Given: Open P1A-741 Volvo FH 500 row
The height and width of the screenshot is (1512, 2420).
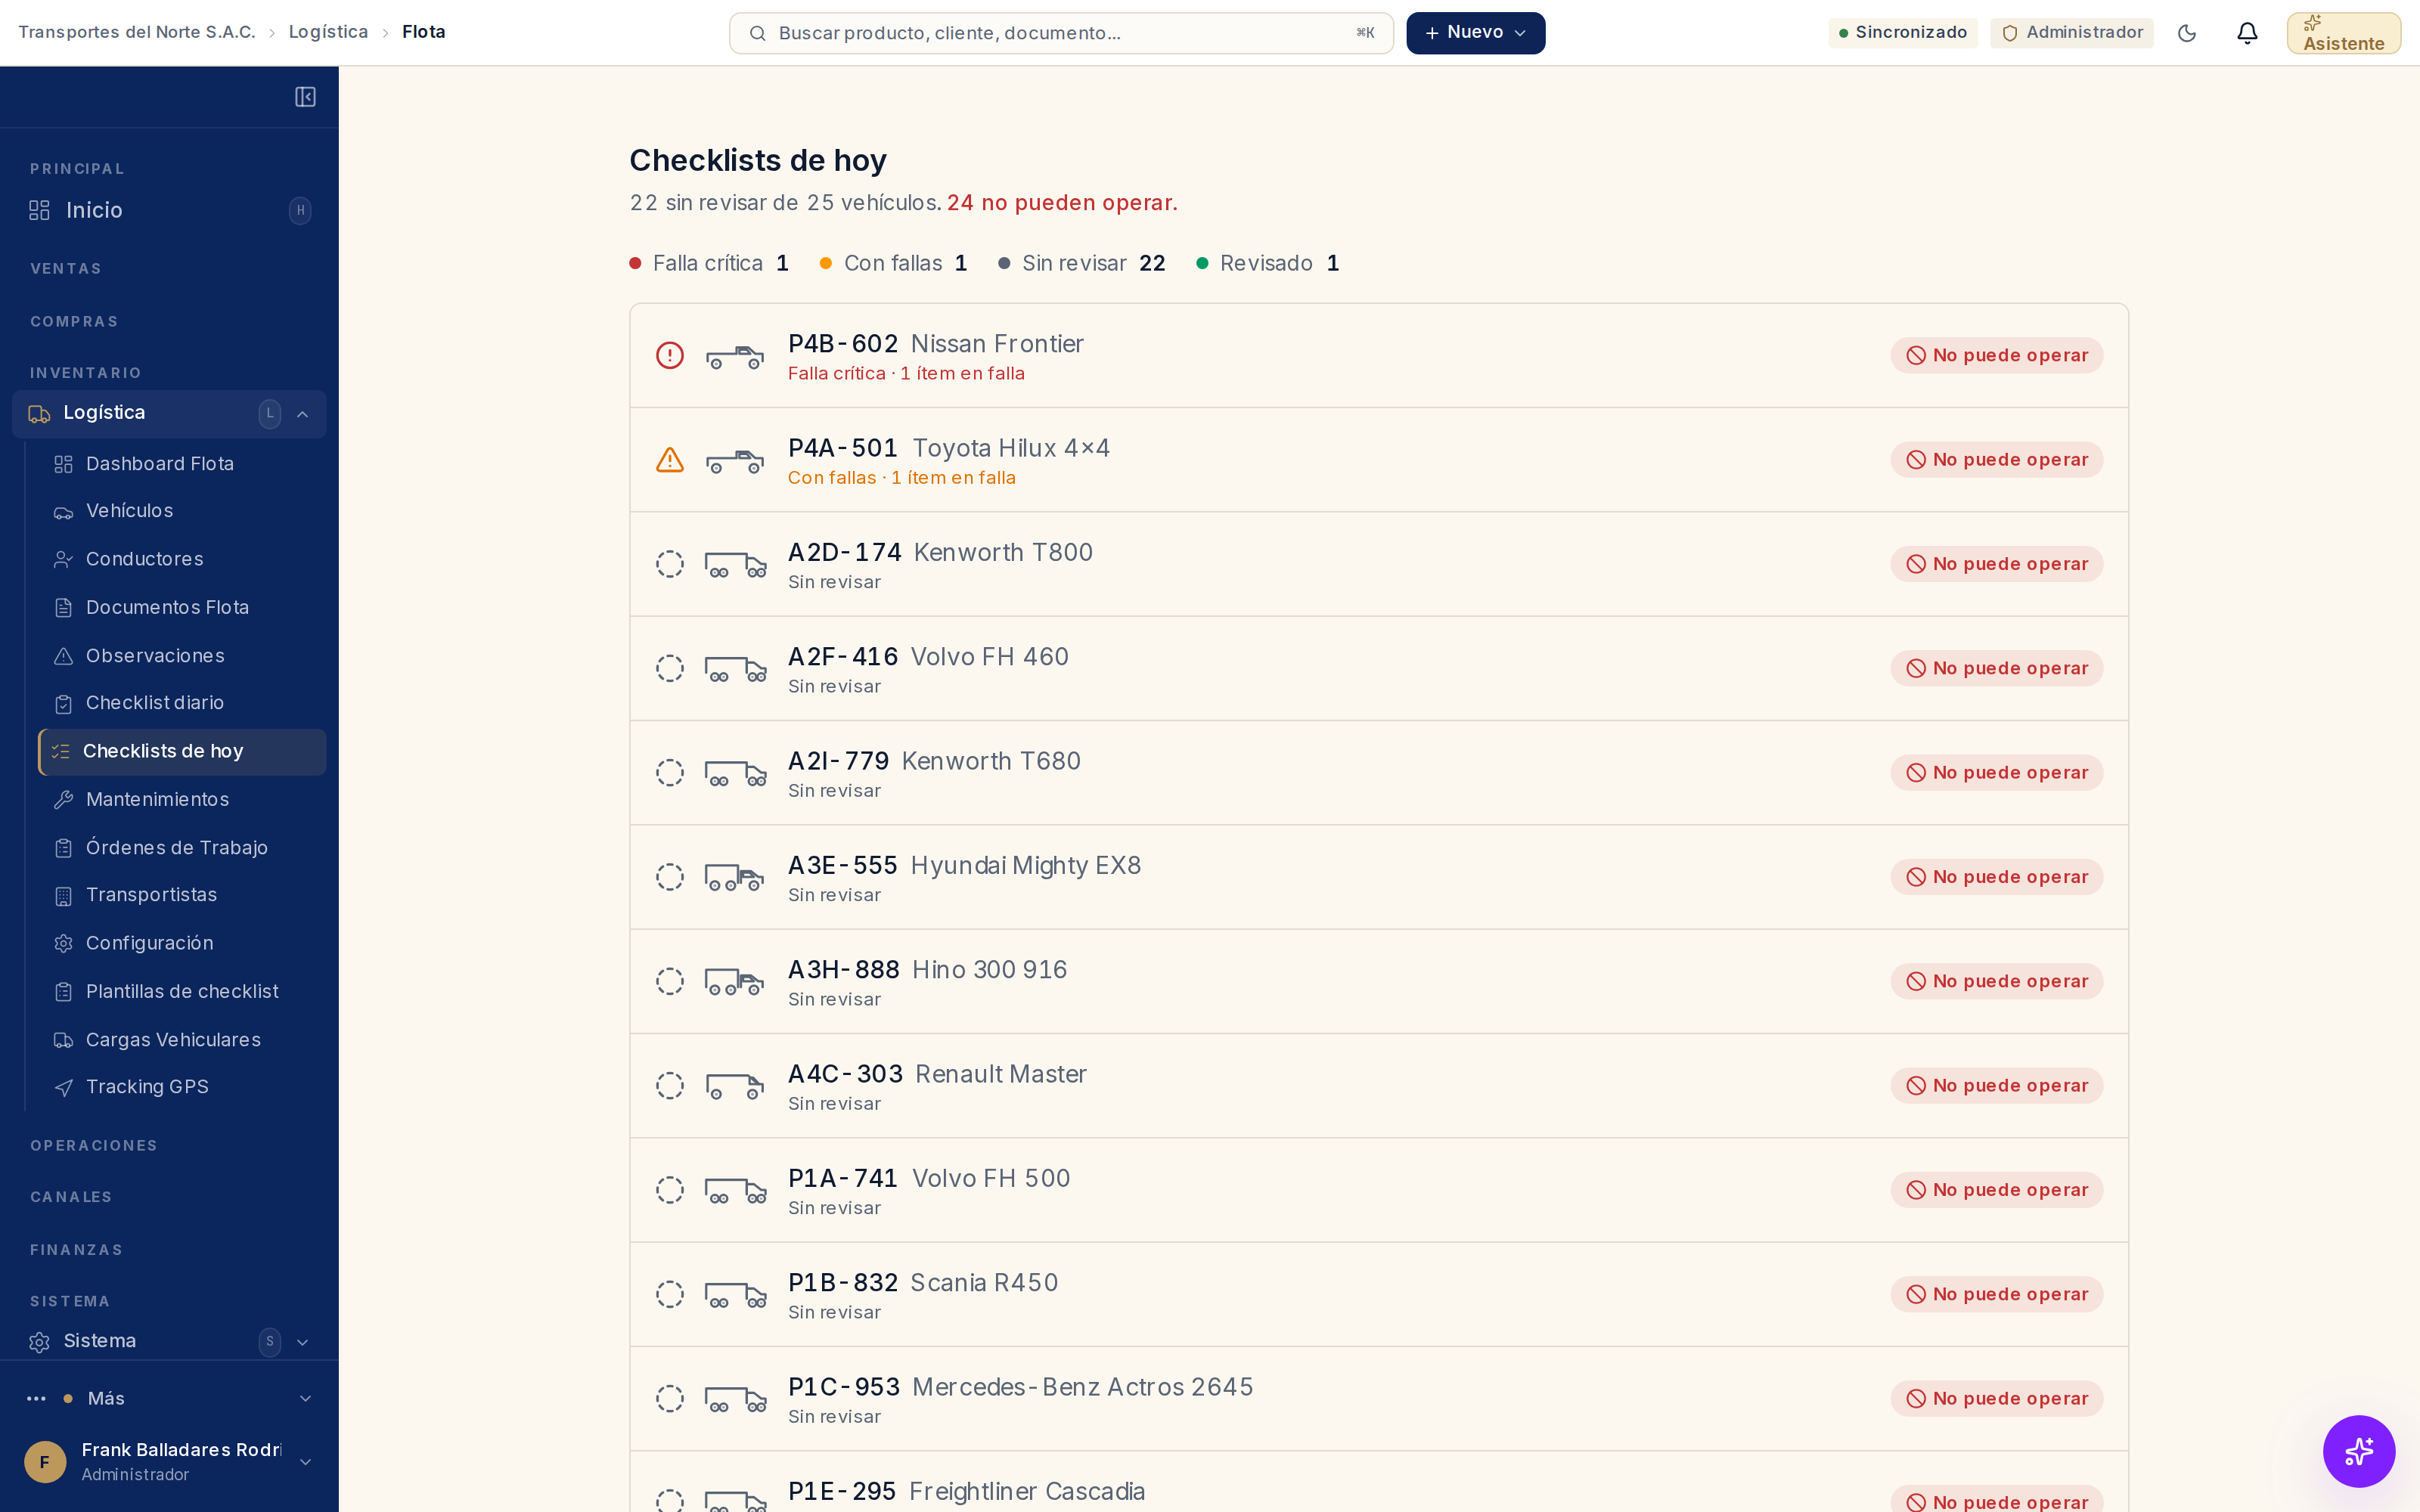Looking at the screenshot, I should [x=1379, y=1190].
